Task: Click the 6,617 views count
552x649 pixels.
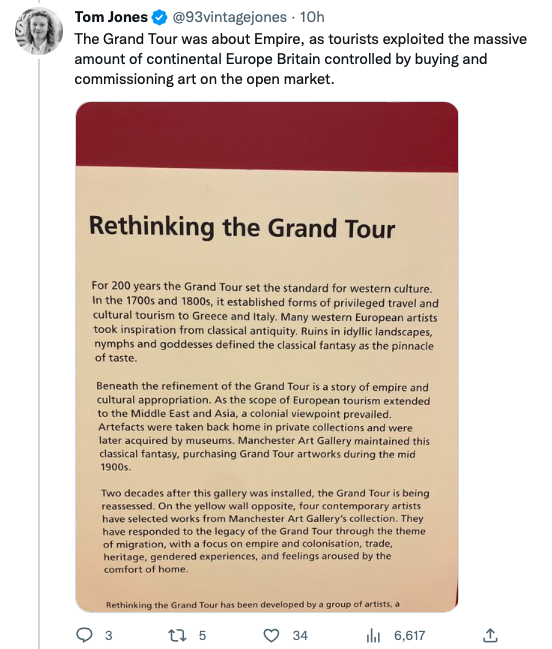Action: 410,635
